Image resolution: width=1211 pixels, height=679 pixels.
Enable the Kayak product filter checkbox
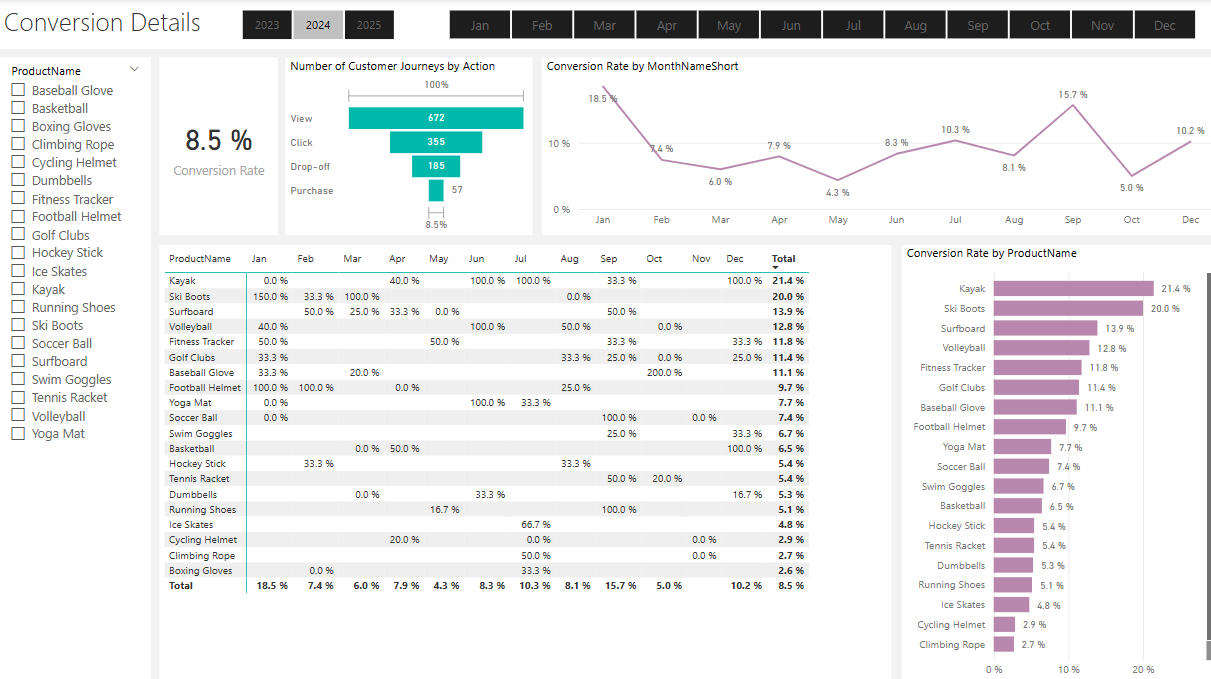point(18,289)
